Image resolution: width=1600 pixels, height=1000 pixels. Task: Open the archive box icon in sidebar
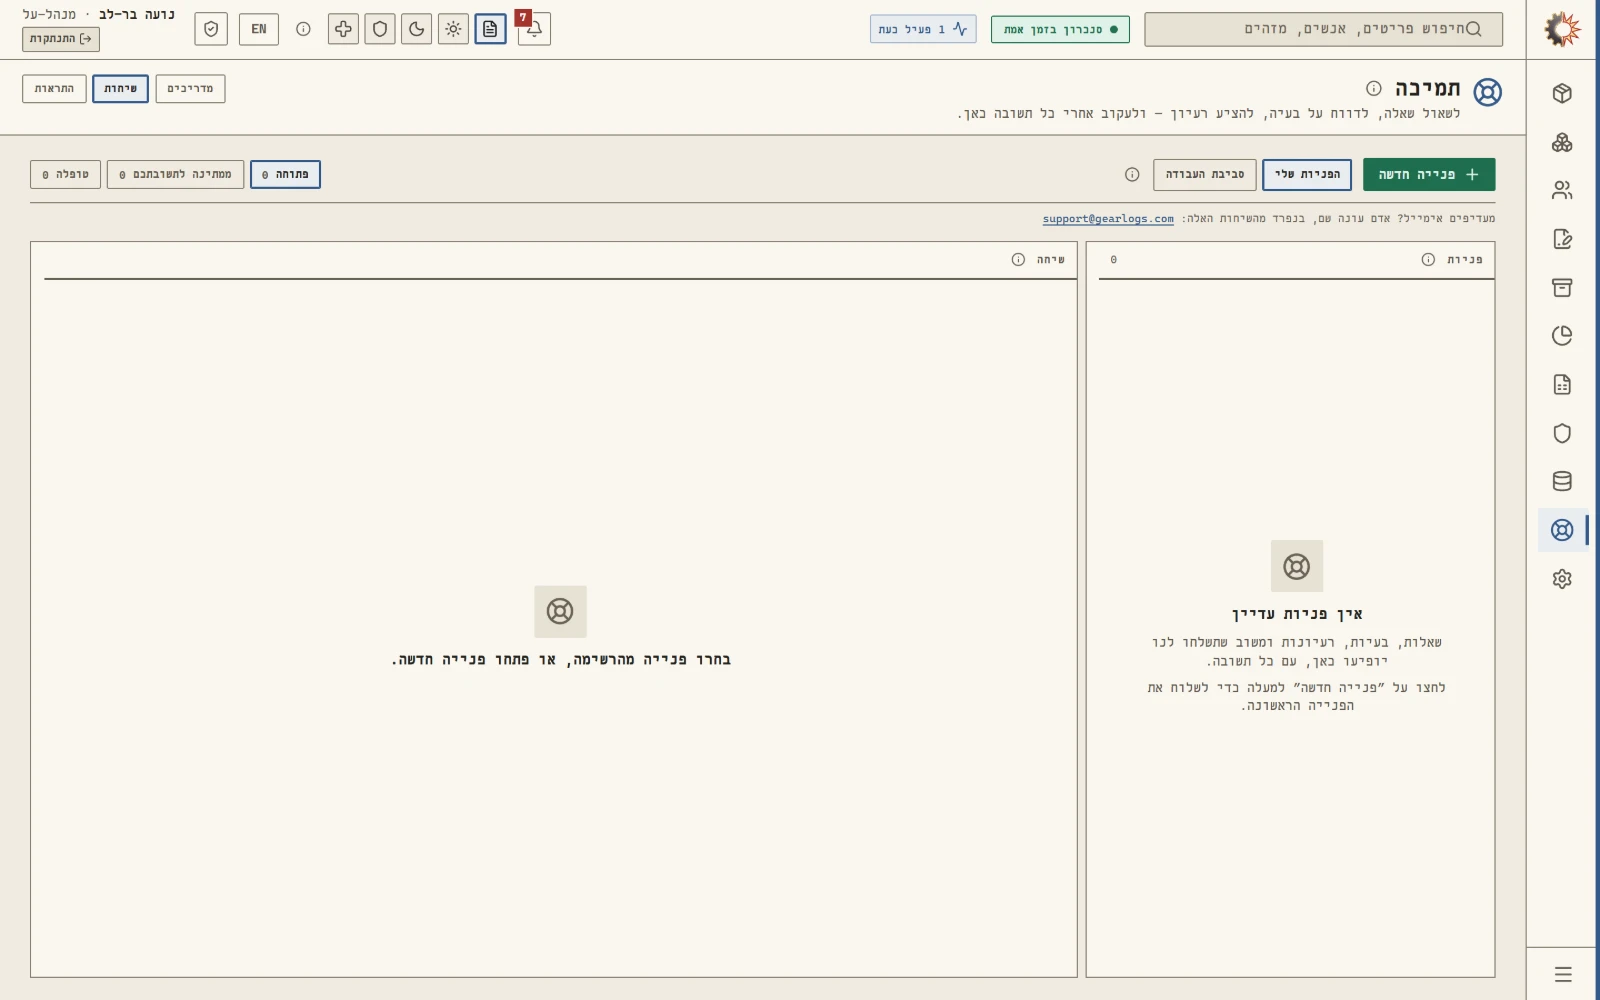coord(1562,287)
